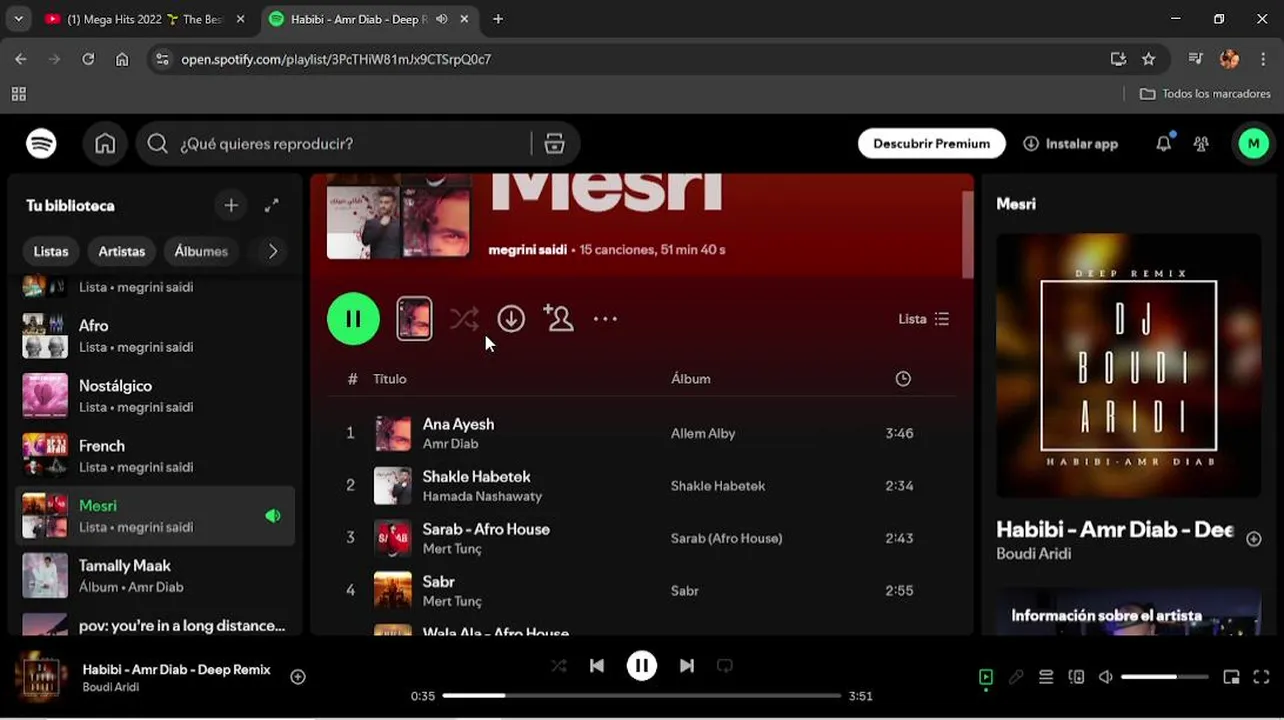
Task: Click the Instalar app button
Action: pos(1070,144)
